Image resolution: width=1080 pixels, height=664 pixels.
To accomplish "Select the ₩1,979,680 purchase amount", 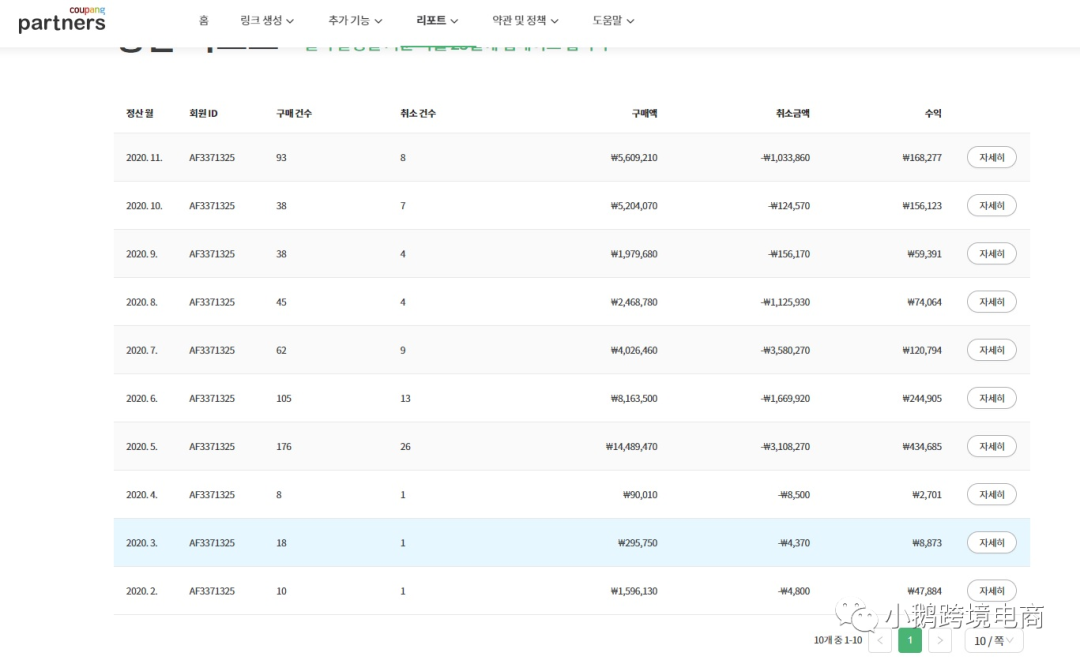I will coord(634,254).
